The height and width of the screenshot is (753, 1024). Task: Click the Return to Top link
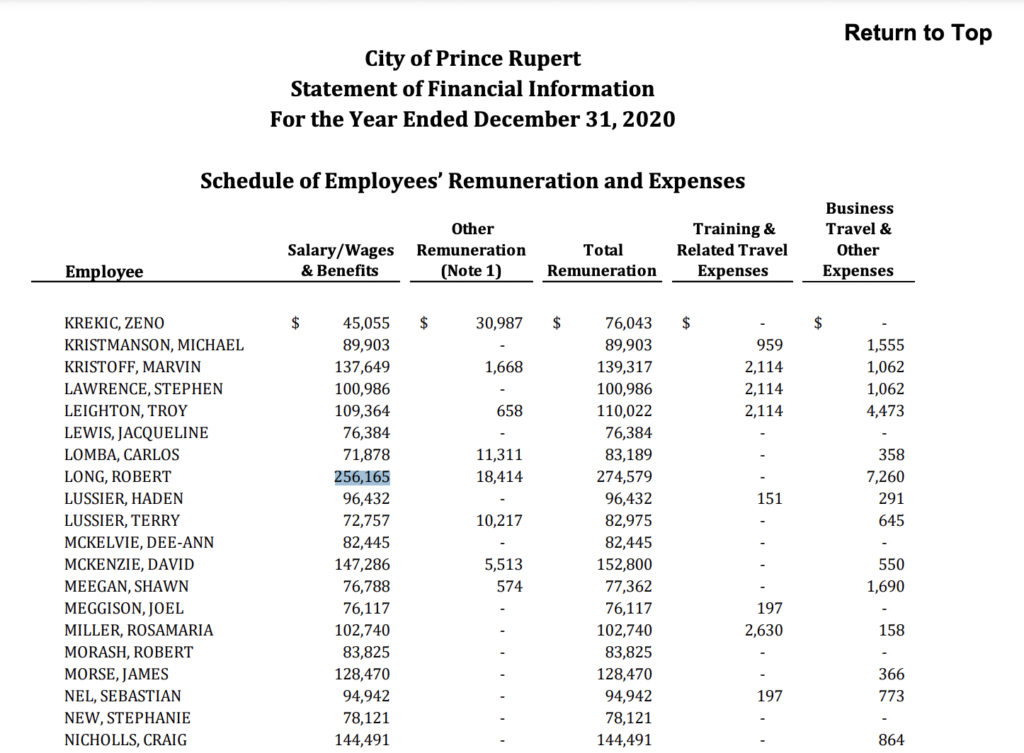[x=918, y=33]
